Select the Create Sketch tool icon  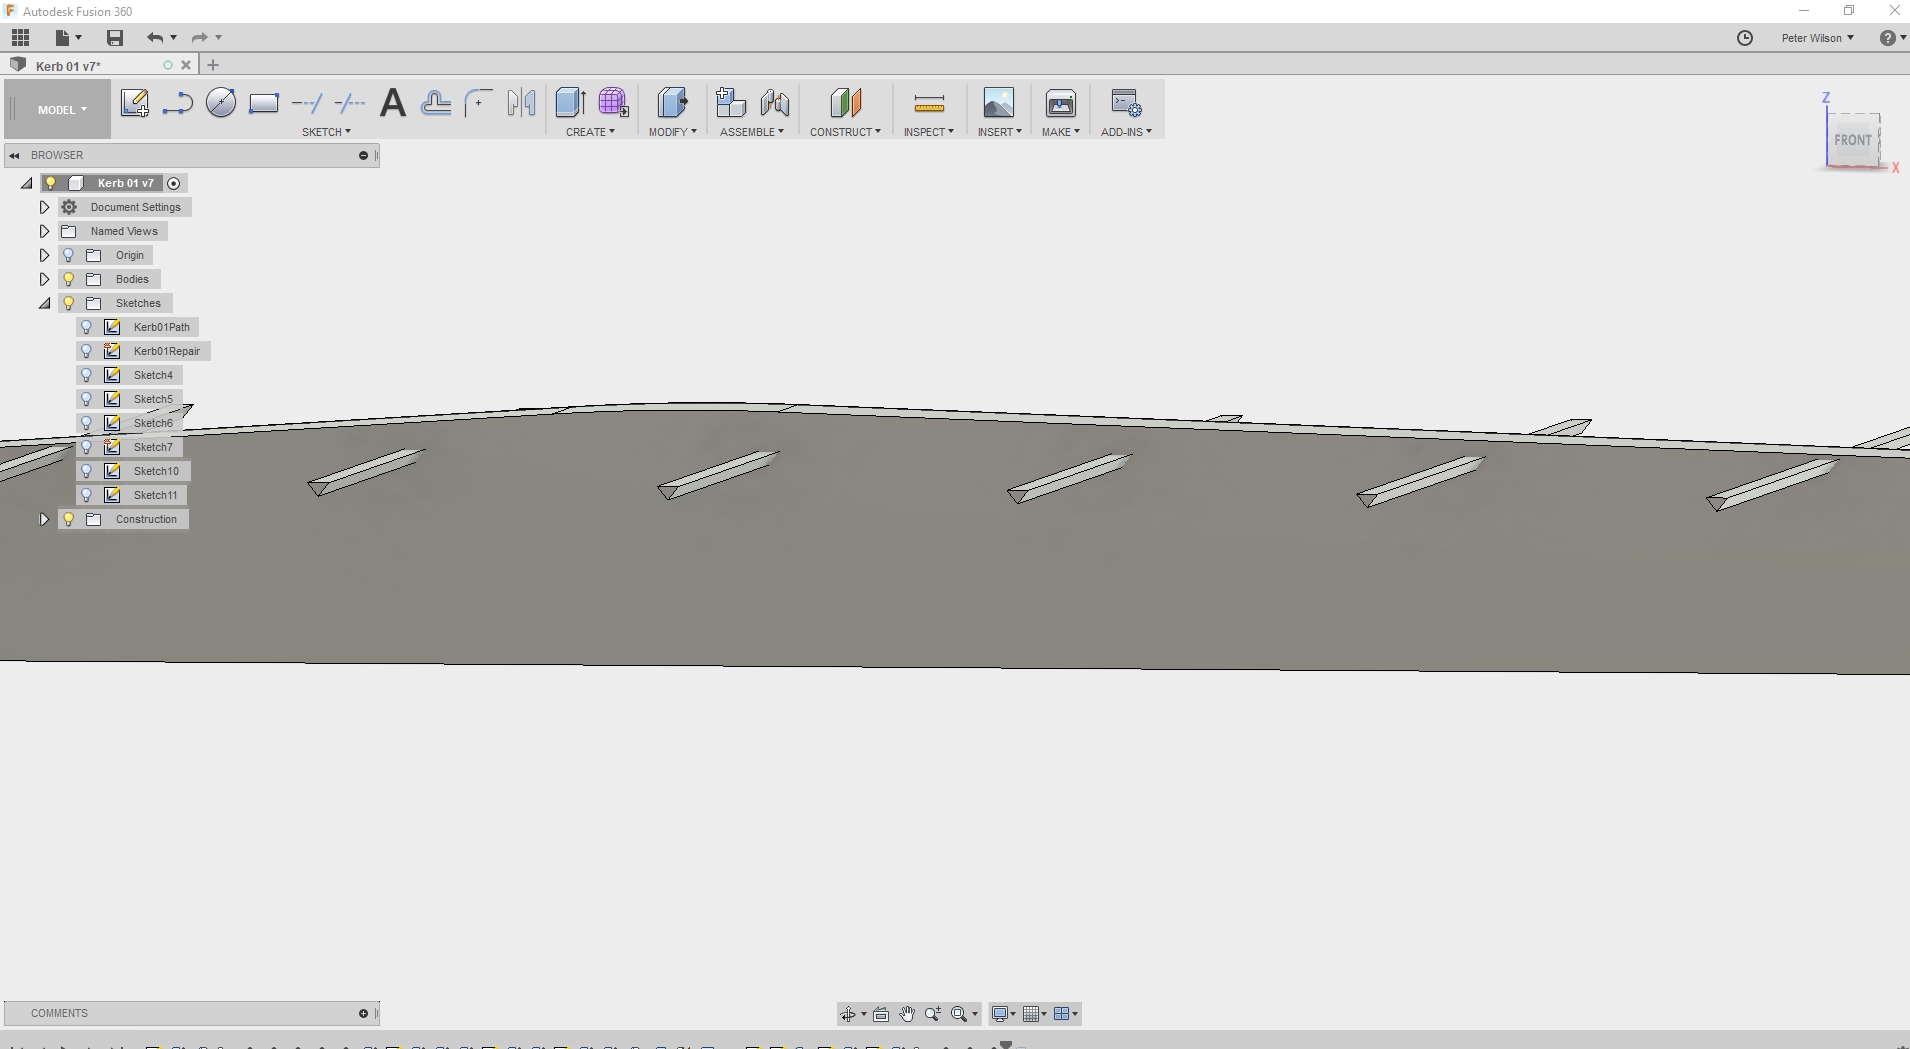pos(134,103)
